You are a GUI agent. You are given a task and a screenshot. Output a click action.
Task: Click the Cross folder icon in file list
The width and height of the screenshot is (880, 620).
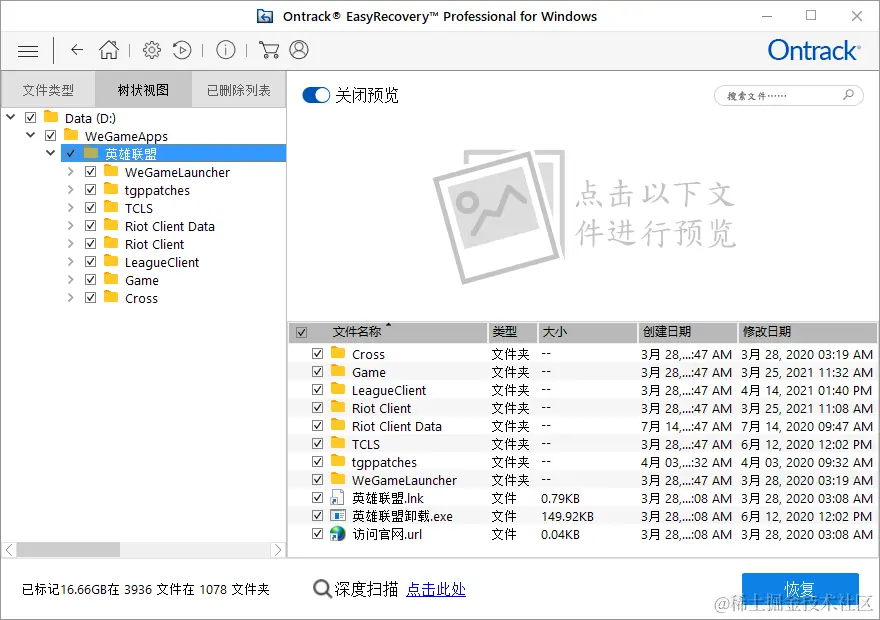338,353
